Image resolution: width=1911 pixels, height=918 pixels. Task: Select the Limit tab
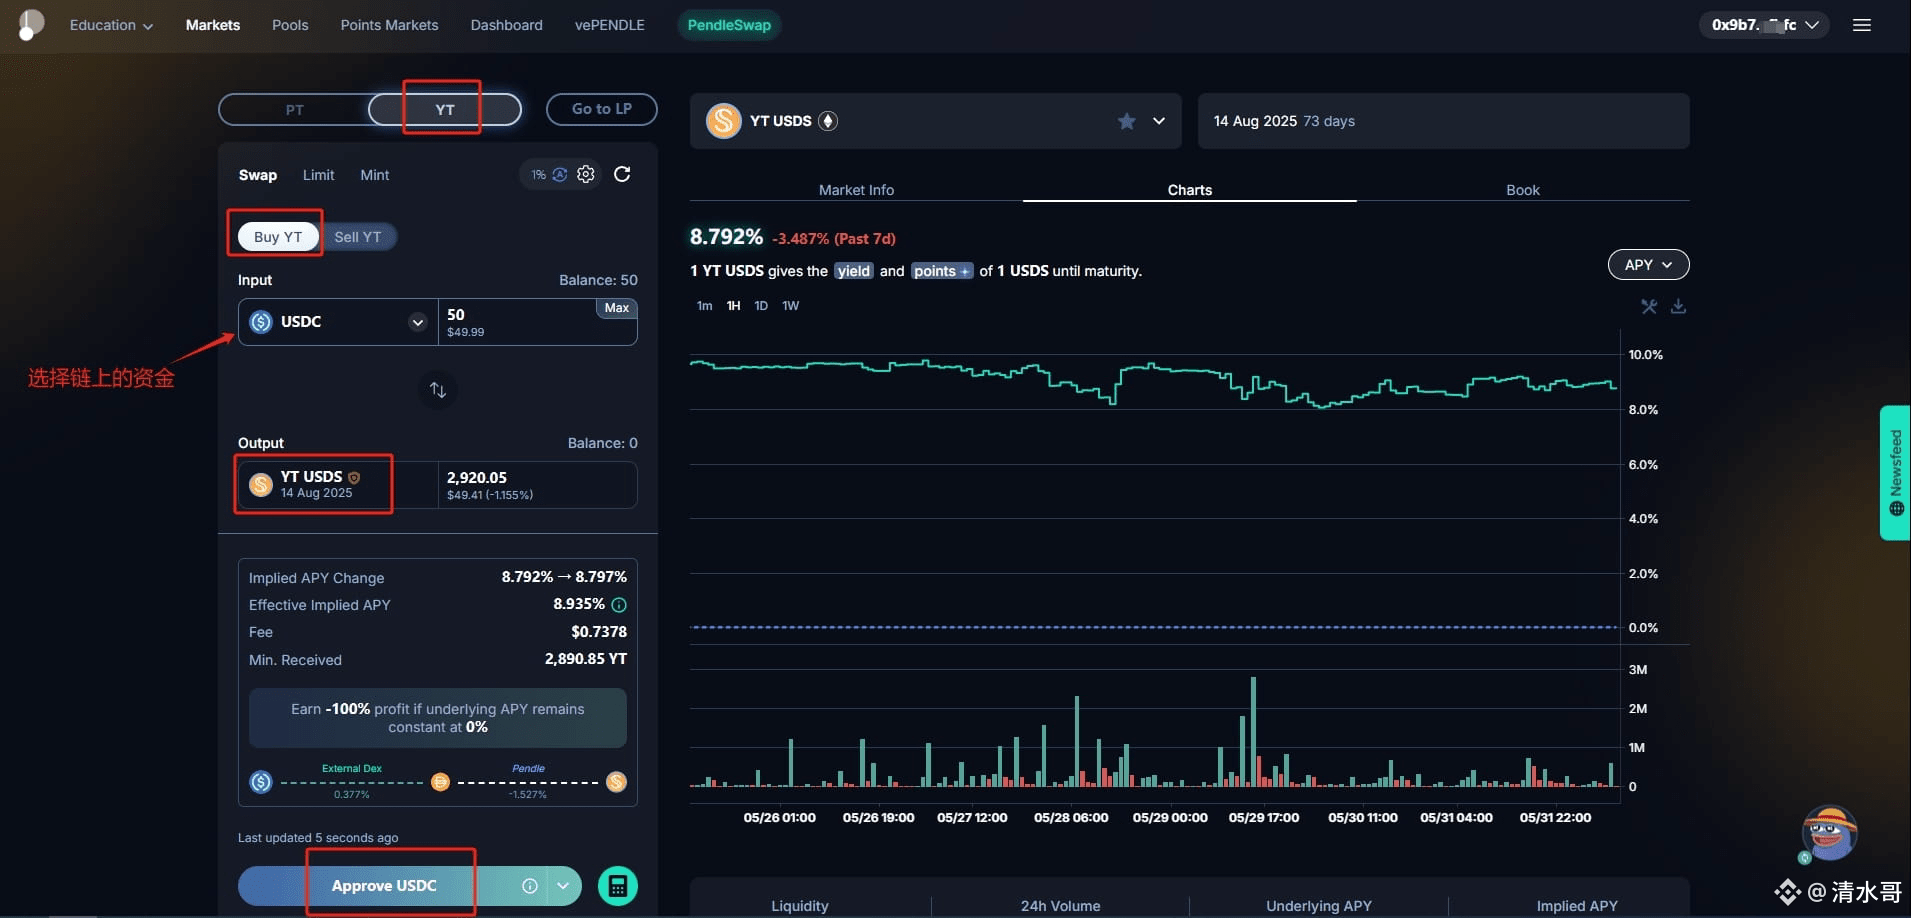(319, 175)
